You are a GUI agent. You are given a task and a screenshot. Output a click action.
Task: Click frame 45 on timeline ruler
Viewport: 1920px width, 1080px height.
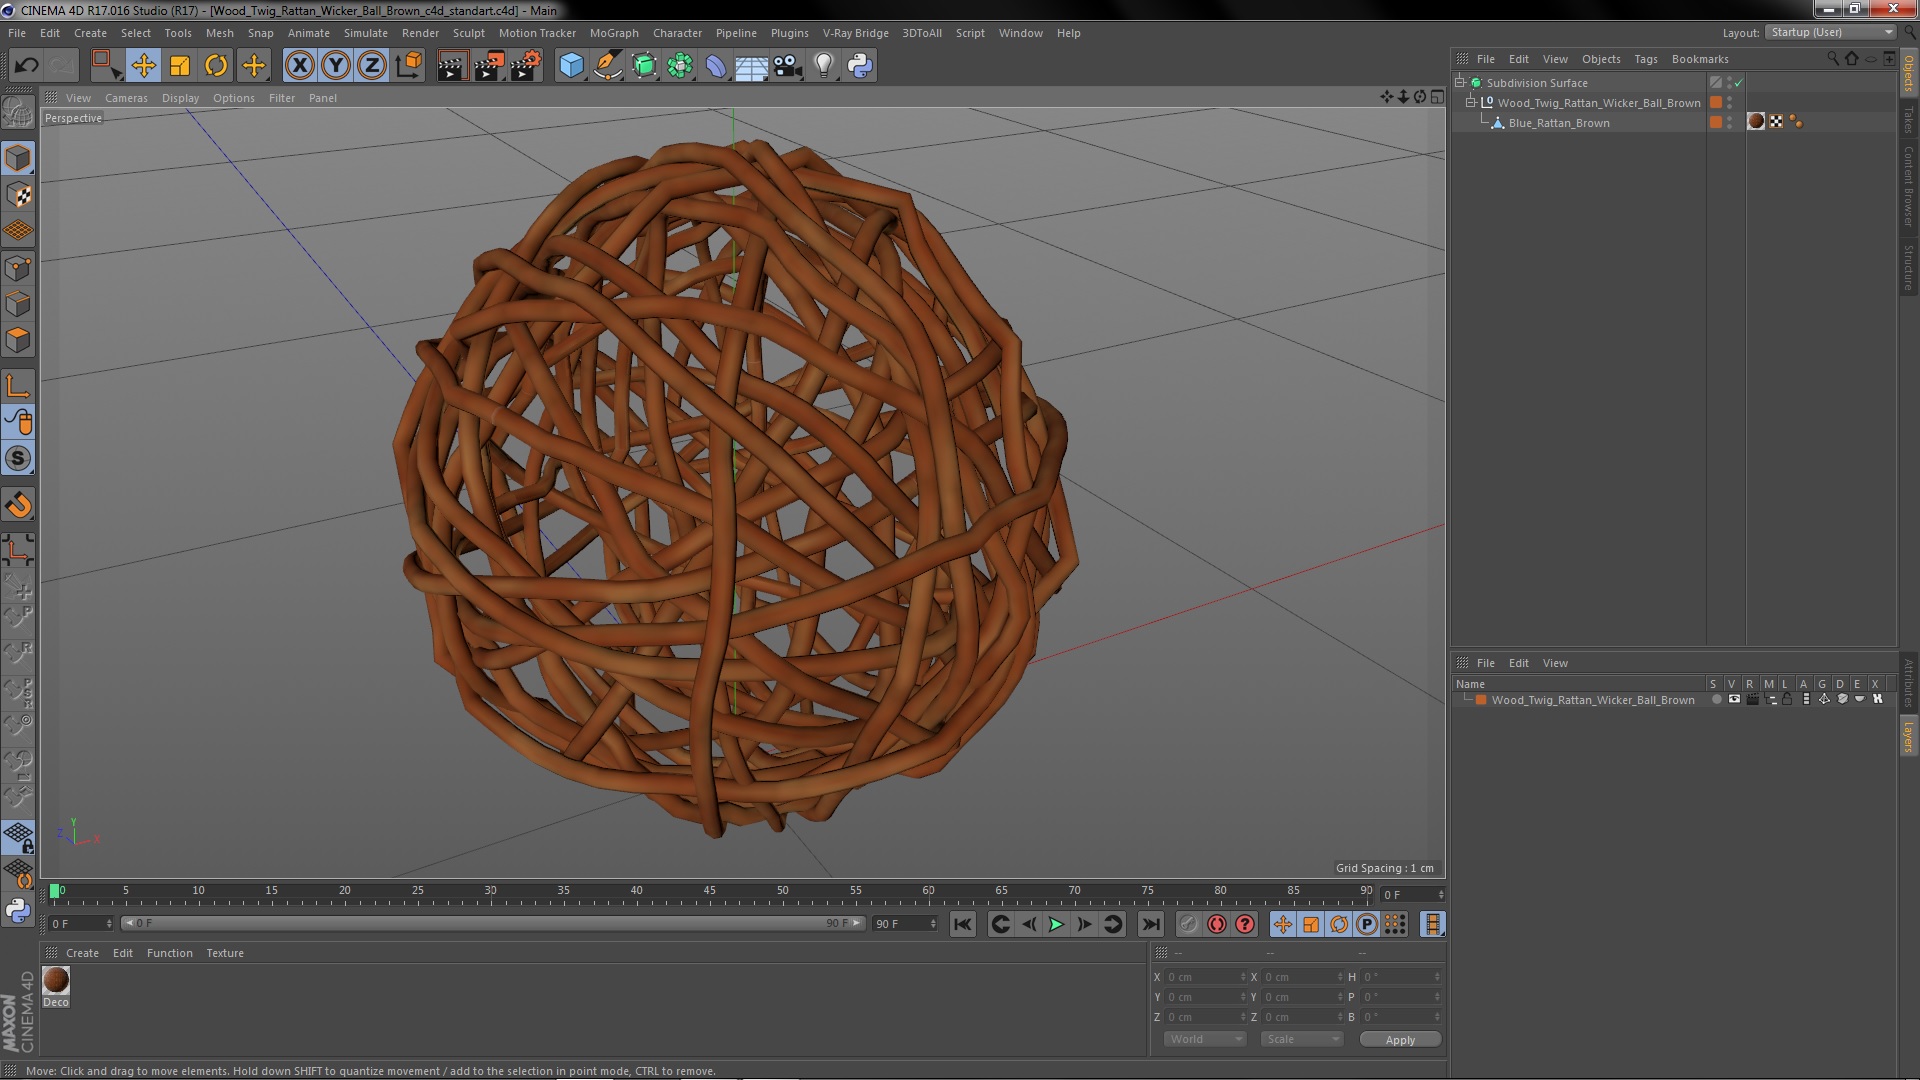coord(709,892)
